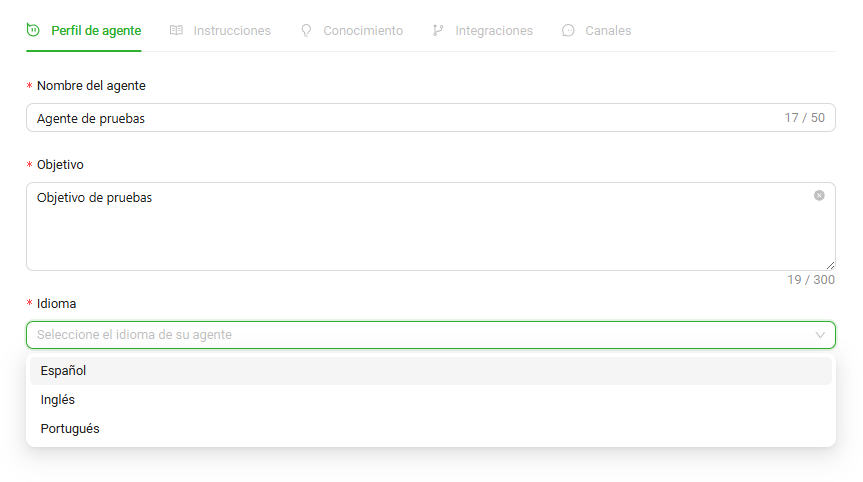
Task: Focus the Nombre del agente input field
Action: (x=400, y=118)
